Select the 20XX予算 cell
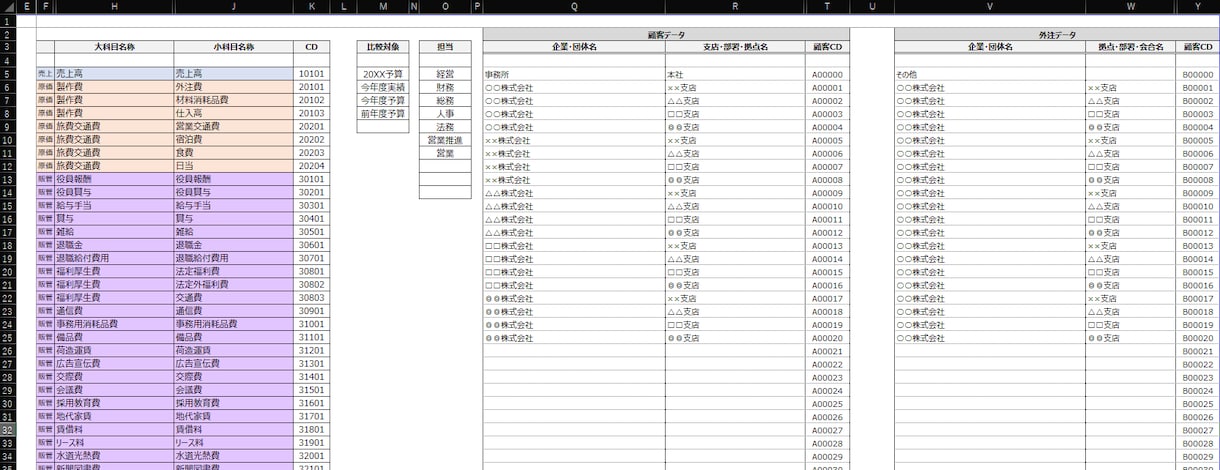This screenshot has width=1220, height=470. click(383, 74)
